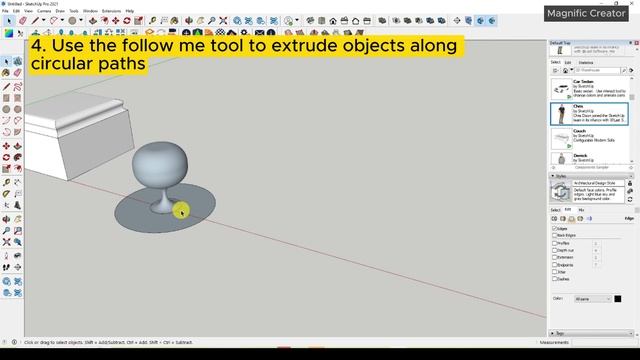Select the Move tool in left toolbar
The image size is (640, 360).
point(6,146)
